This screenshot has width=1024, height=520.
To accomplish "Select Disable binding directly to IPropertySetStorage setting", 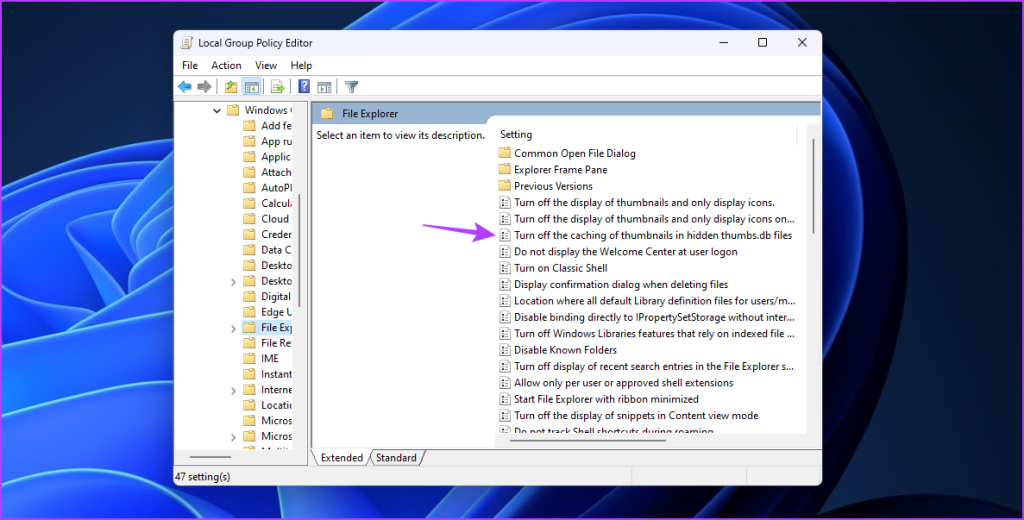I will tap(647, 317).
